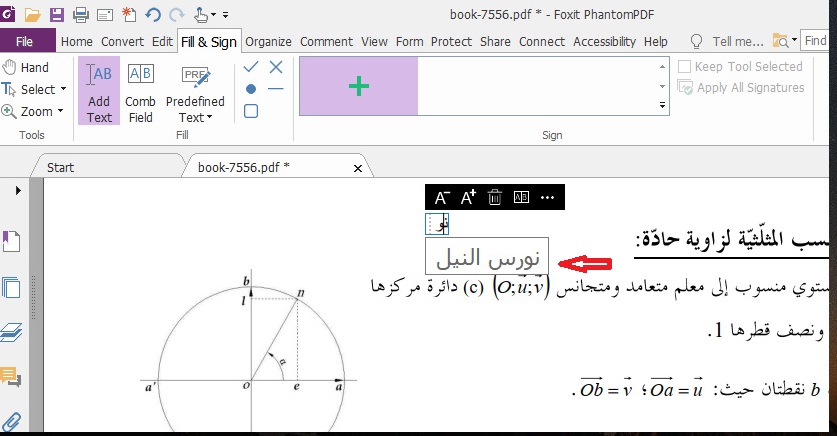This screenshot has height=436, width=837.
Task: Click the trash icon on floating toolbar
Action: [494, 198]
